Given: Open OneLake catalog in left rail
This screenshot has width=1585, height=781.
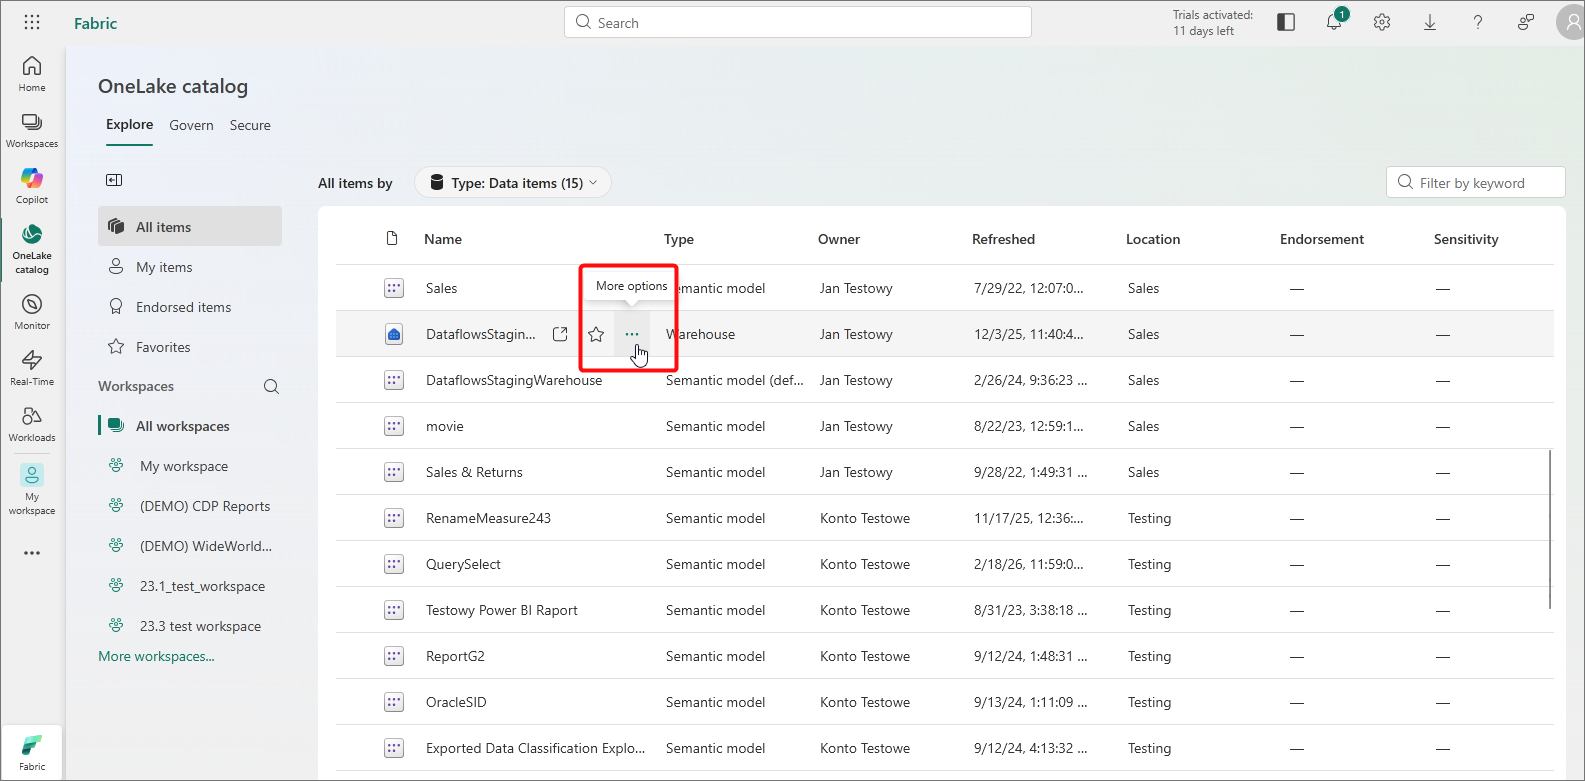Looking at the screenshot, I should (x=32, y=249).
